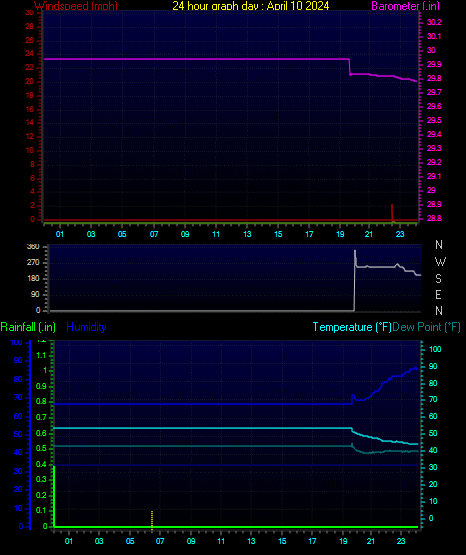Screen dimensions: 466x555
Task: Click hour 21 on the bottom graph axis
Action: [370, 541]
